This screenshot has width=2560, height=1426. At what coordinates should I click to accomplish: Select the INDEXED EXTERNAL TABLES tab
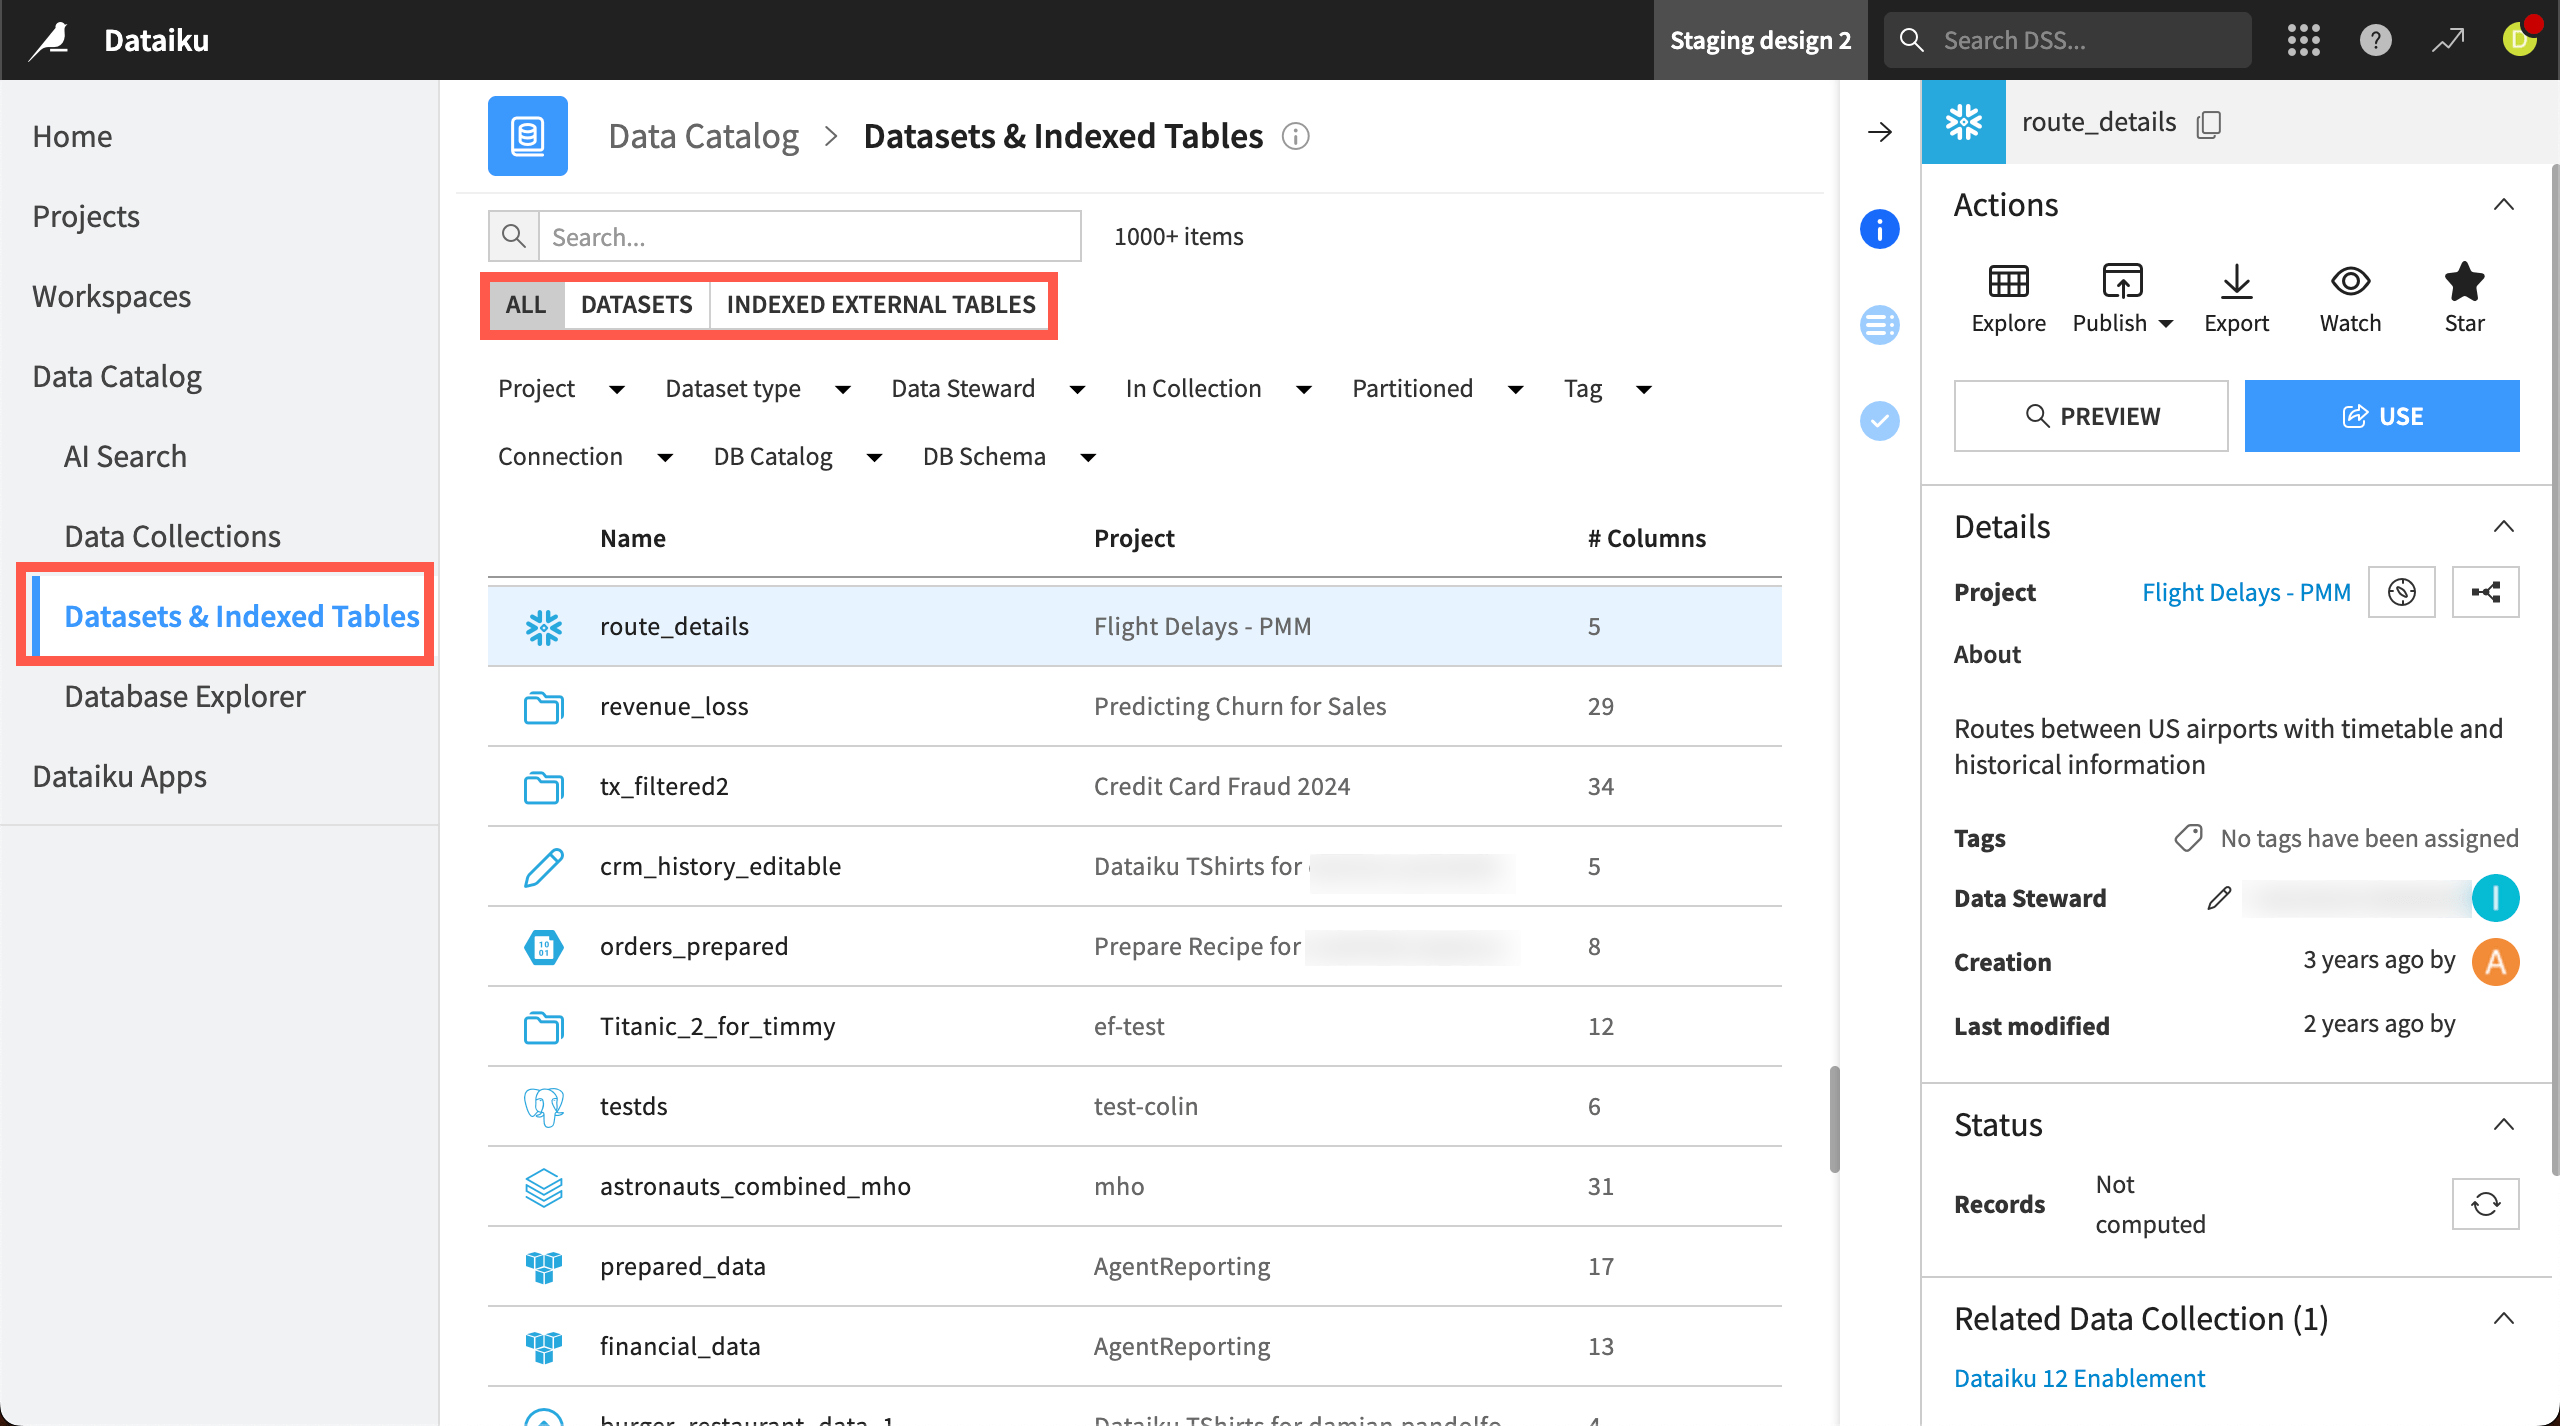881,304
